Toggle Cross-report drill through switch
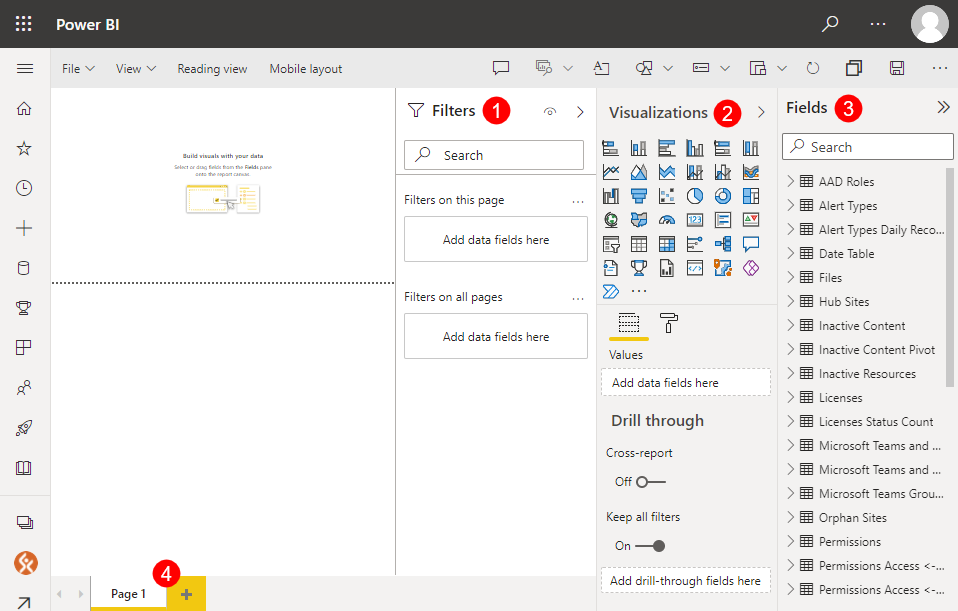 click(651, 482)
